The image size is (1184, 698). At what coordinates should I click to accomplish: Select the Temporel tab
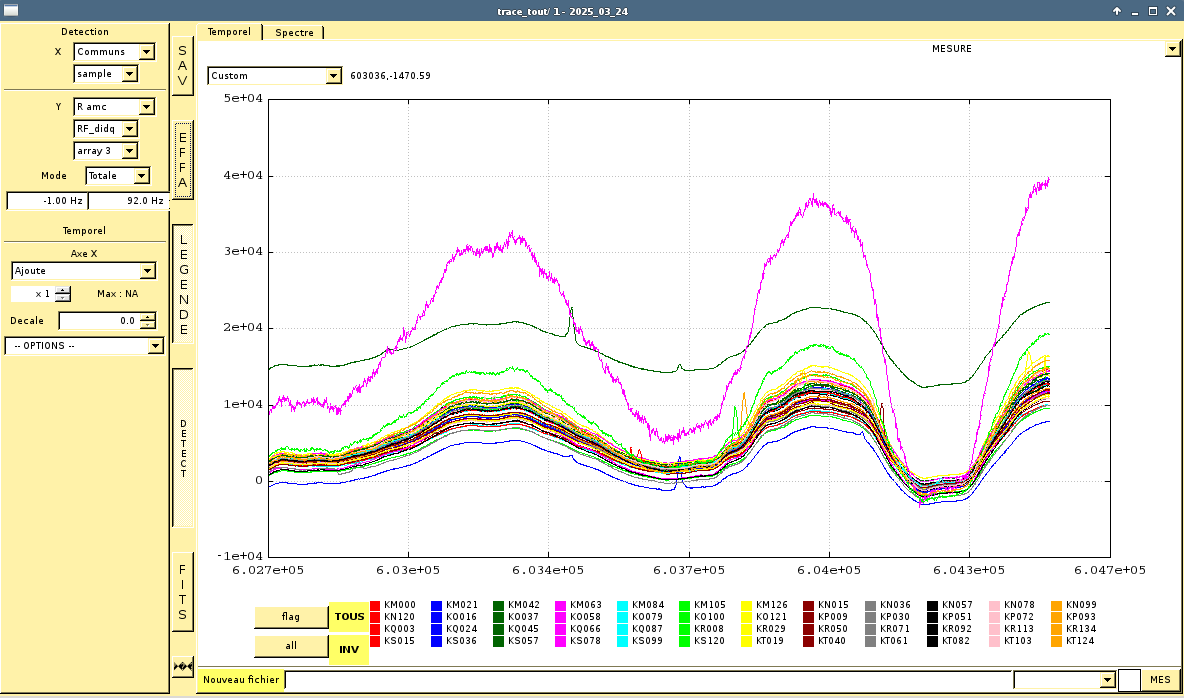[229, 32]
